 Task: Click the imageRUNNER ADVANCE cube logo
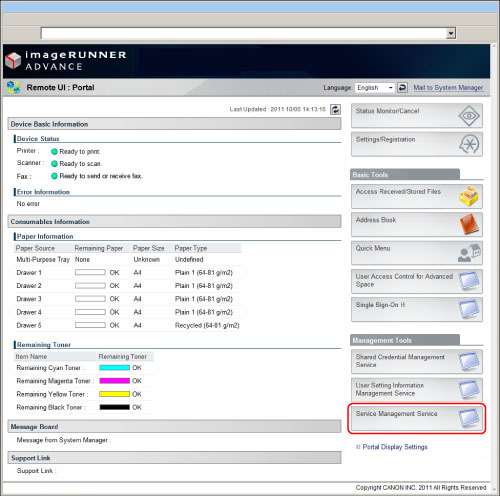(13, 61)
